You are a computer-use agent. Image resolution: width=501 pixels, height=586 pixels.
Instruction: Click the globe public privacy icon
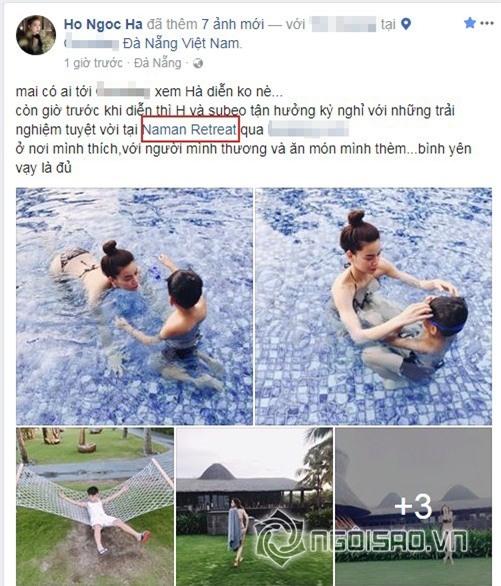198,63
